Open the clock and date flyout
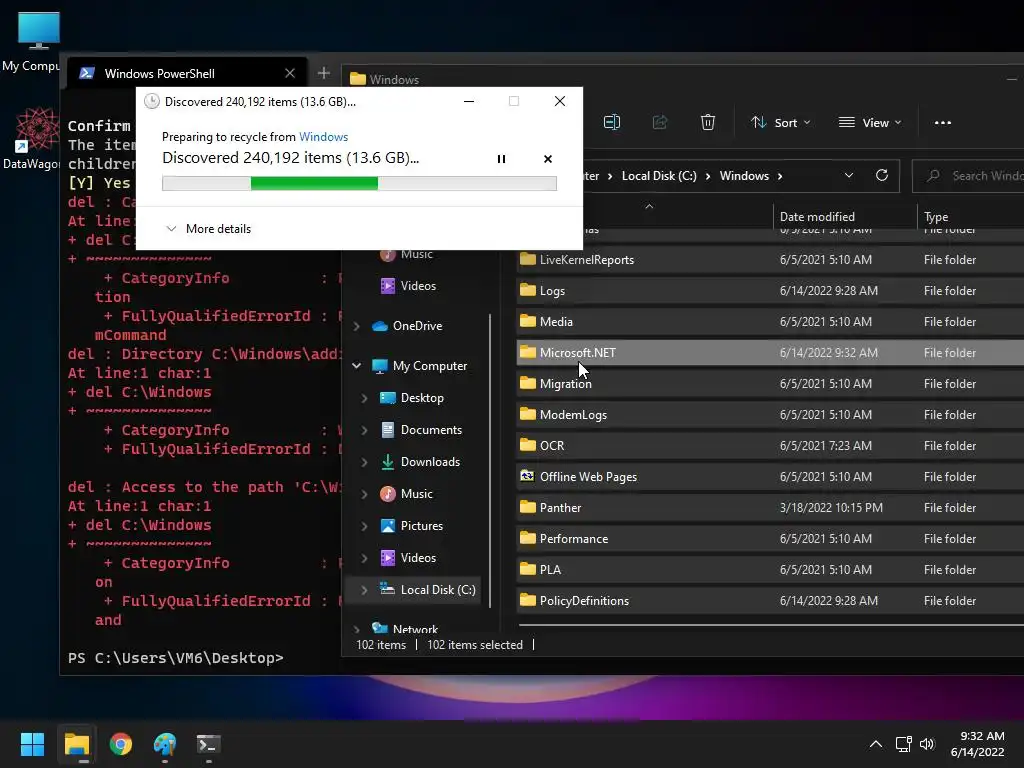This screenshot has height=768, width=1024. [x=978, y=744]
